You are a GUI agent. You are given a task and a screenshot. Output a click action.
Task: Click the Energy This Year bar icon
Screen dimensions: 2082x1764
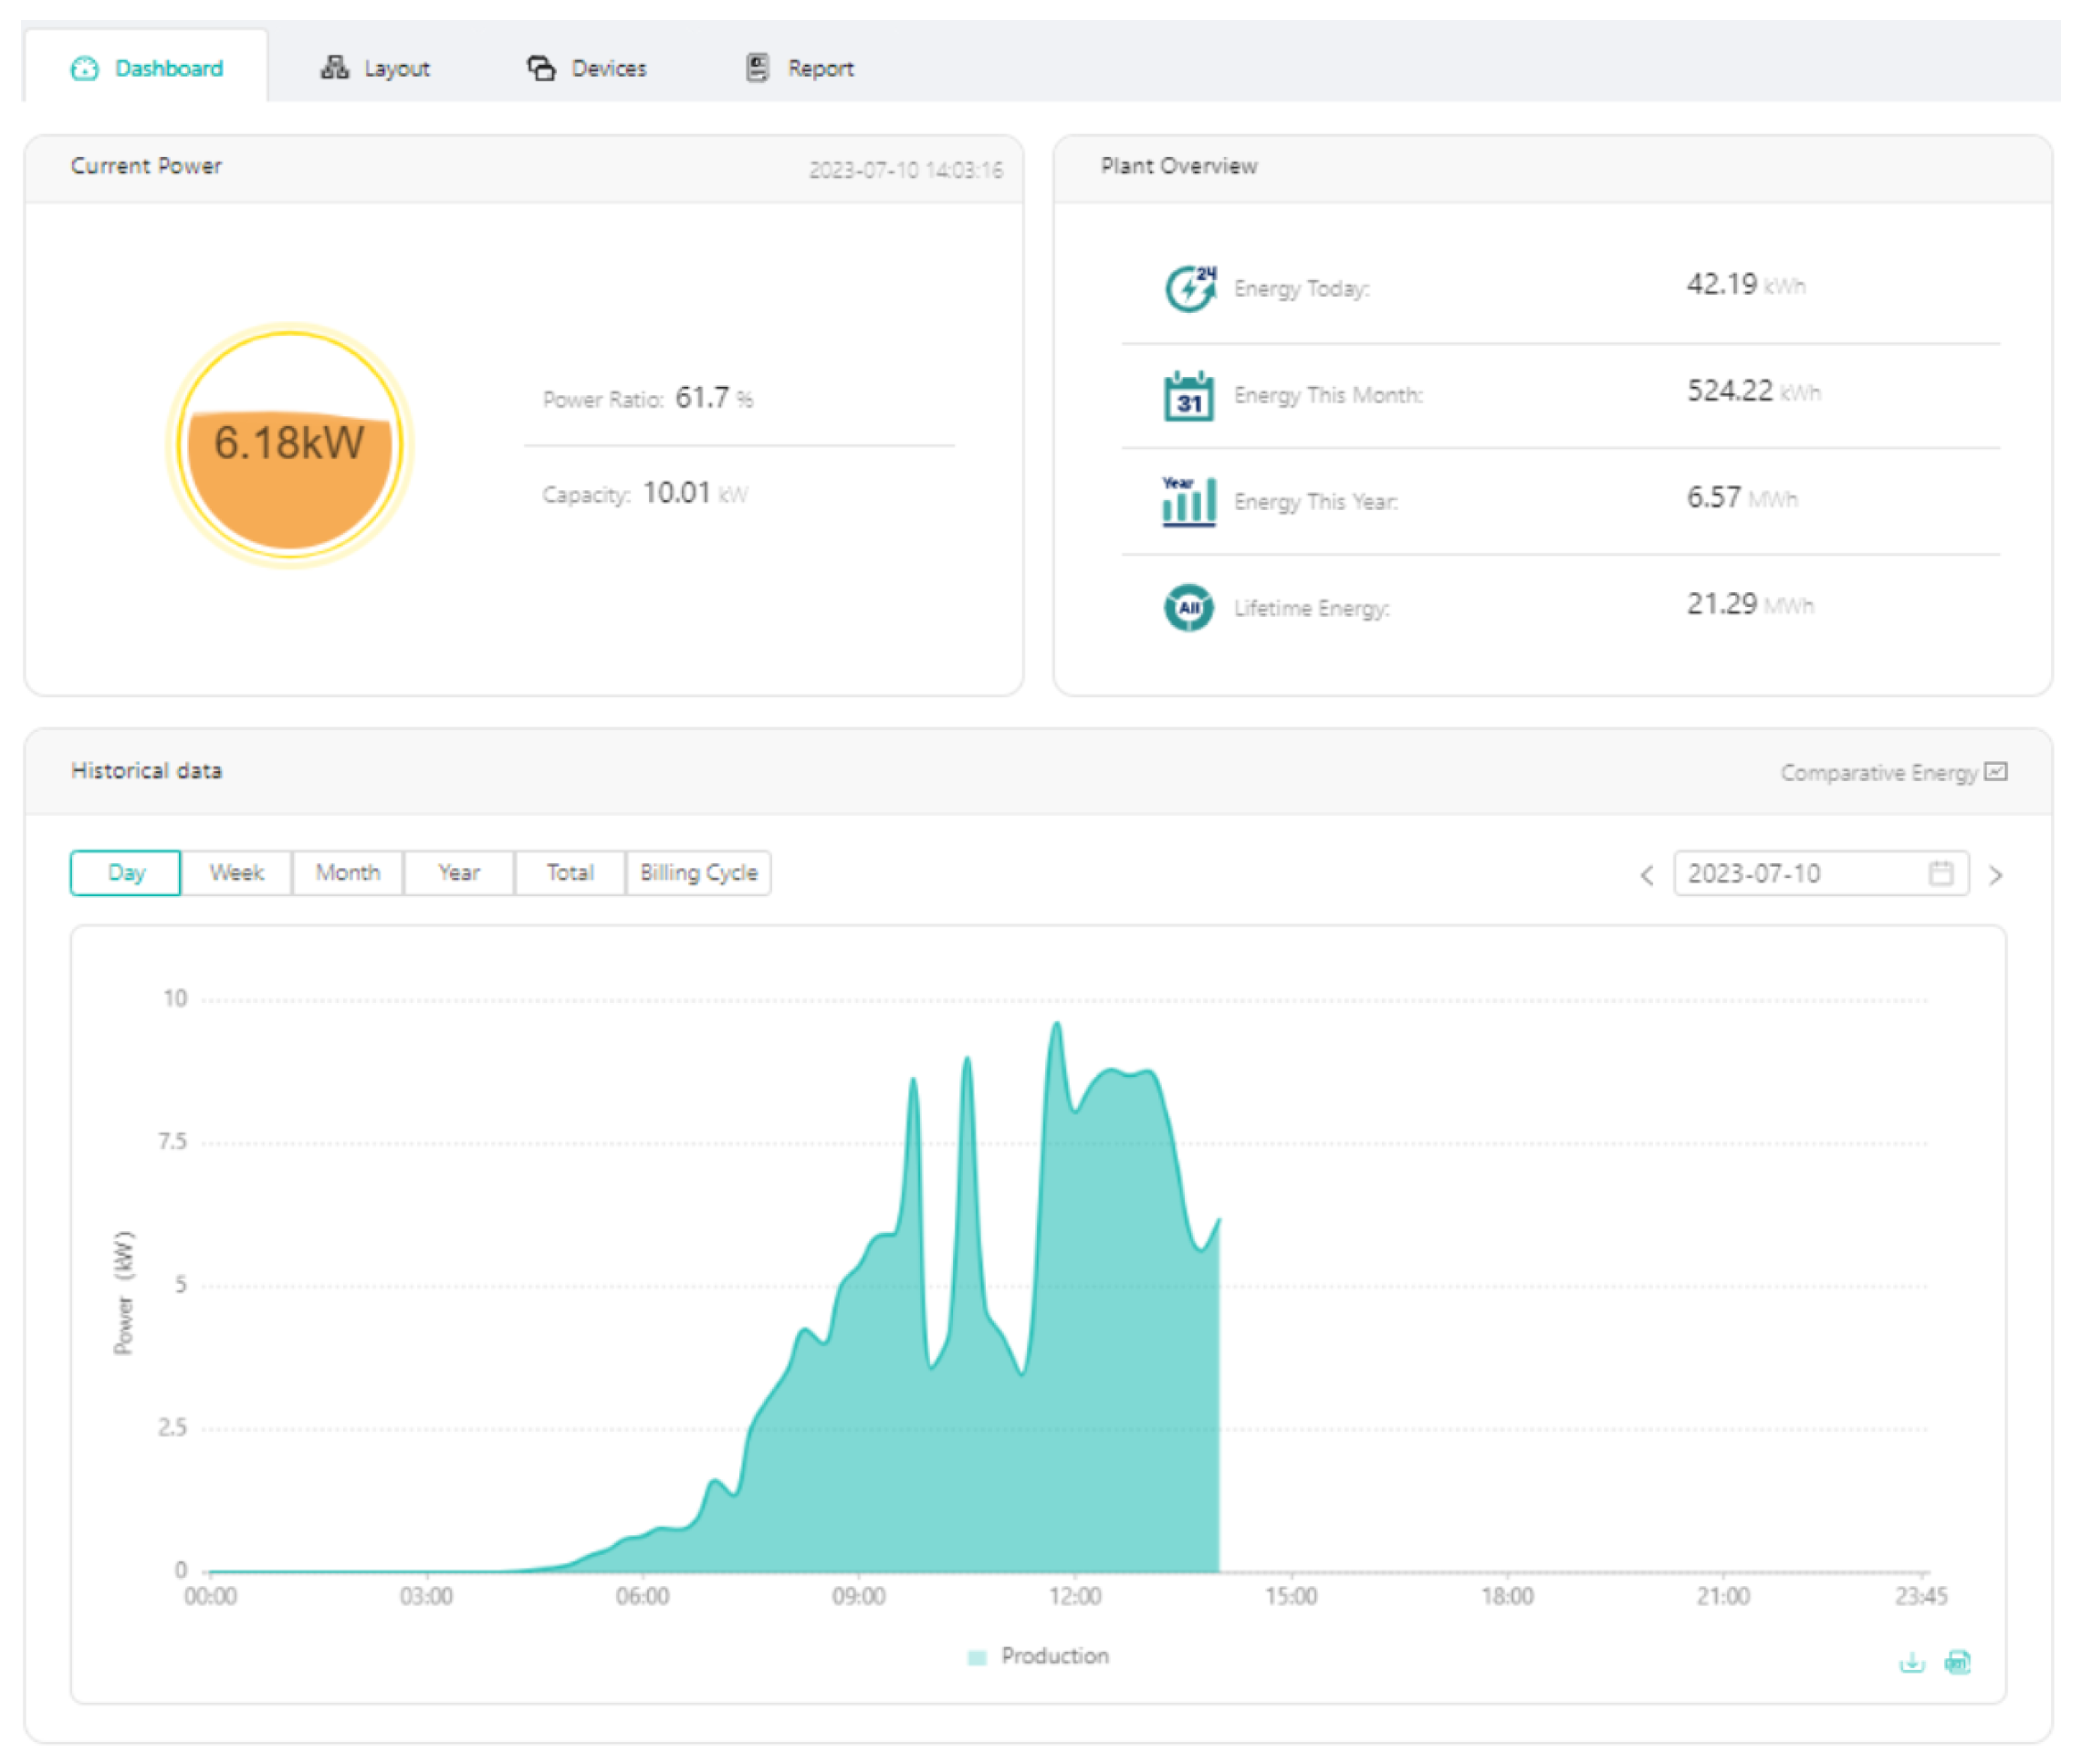pos(1188,501)
